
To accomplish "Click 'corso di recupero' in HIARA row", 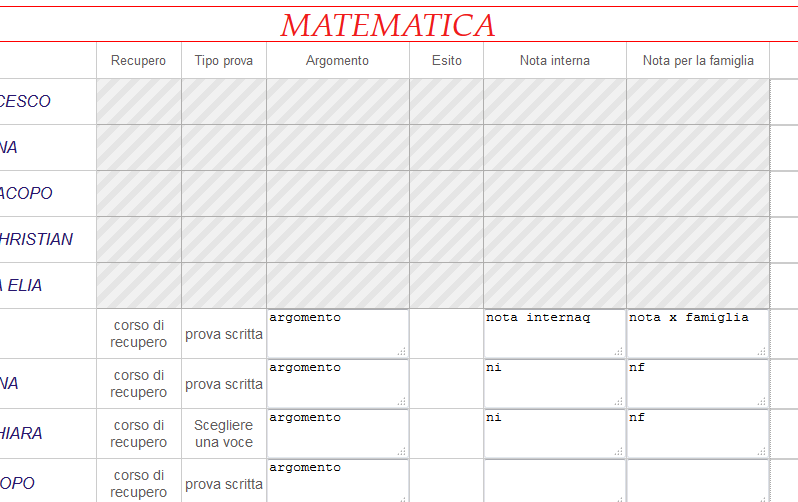I will click(138, 434).
